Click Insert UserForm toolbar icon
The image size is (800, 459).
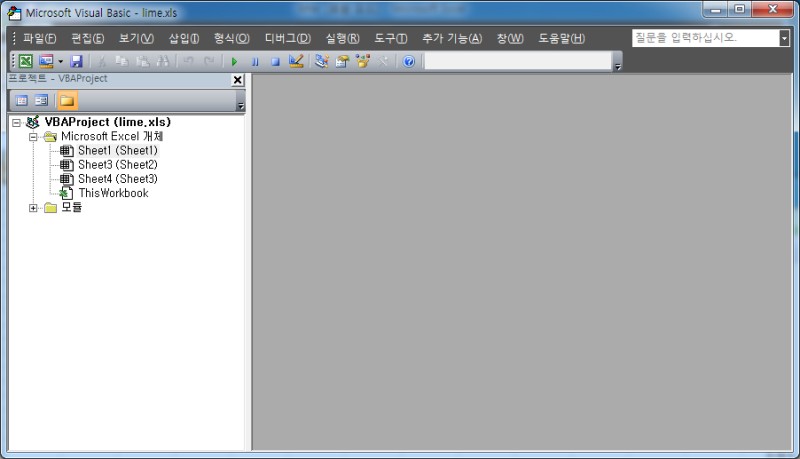pyautogui.click(x=46, y=61)
